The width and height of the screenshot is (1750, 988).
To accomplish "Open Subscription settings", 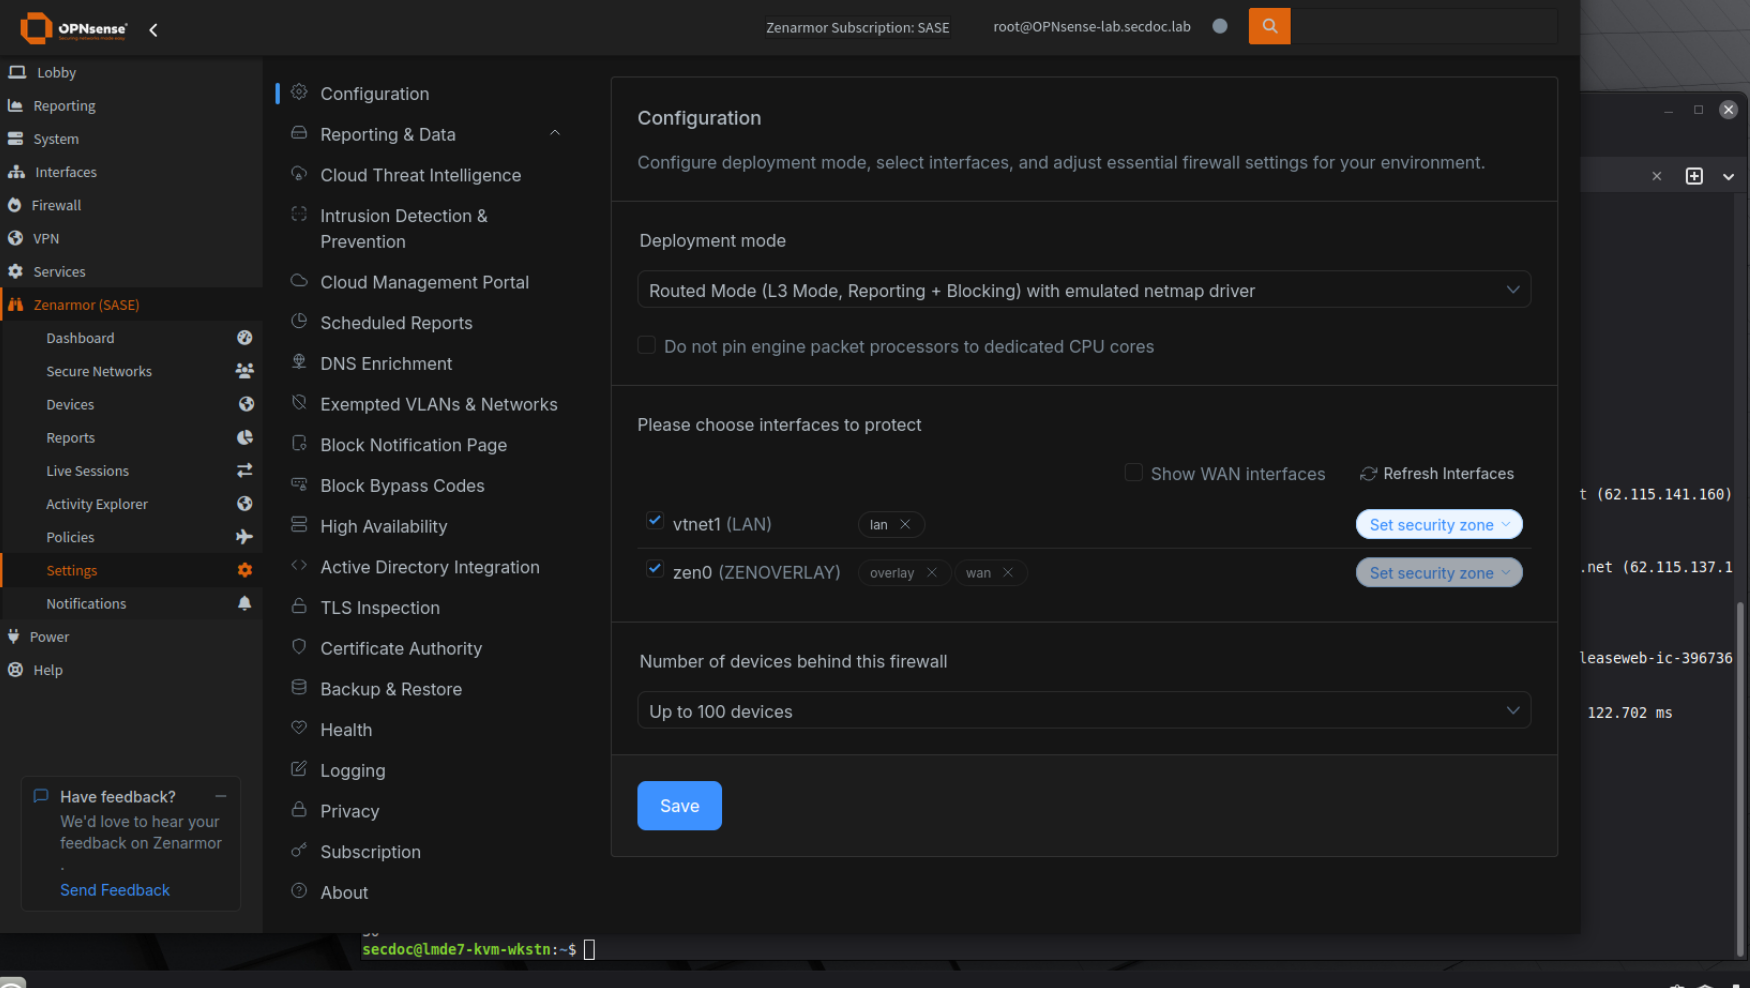I will 370,852.
